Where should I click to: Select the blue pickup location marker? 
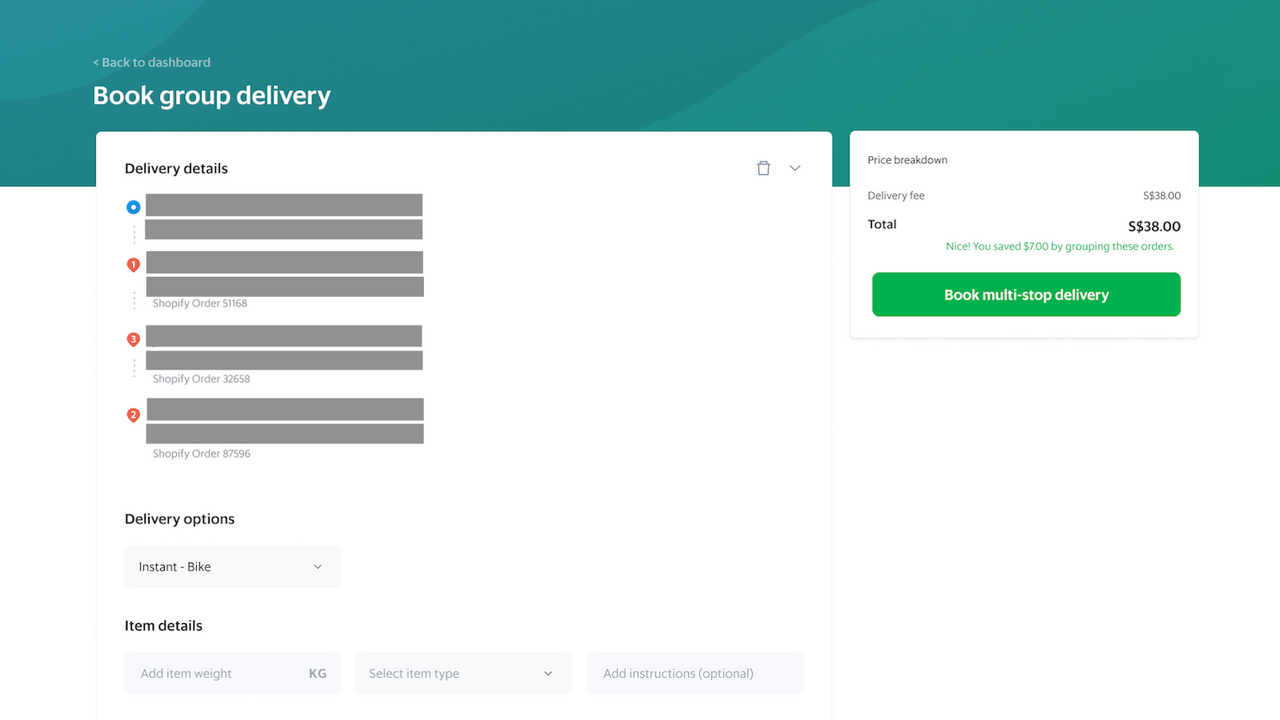click(133, 207)
